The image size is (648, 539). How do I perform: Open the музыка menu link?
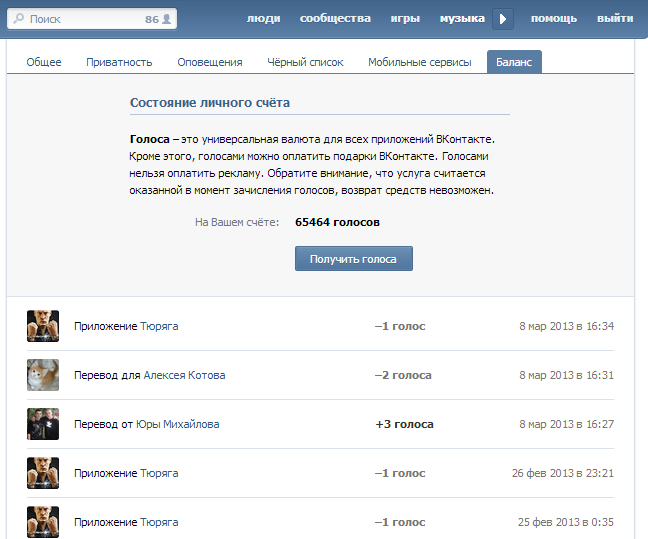[x=462, y=19]
